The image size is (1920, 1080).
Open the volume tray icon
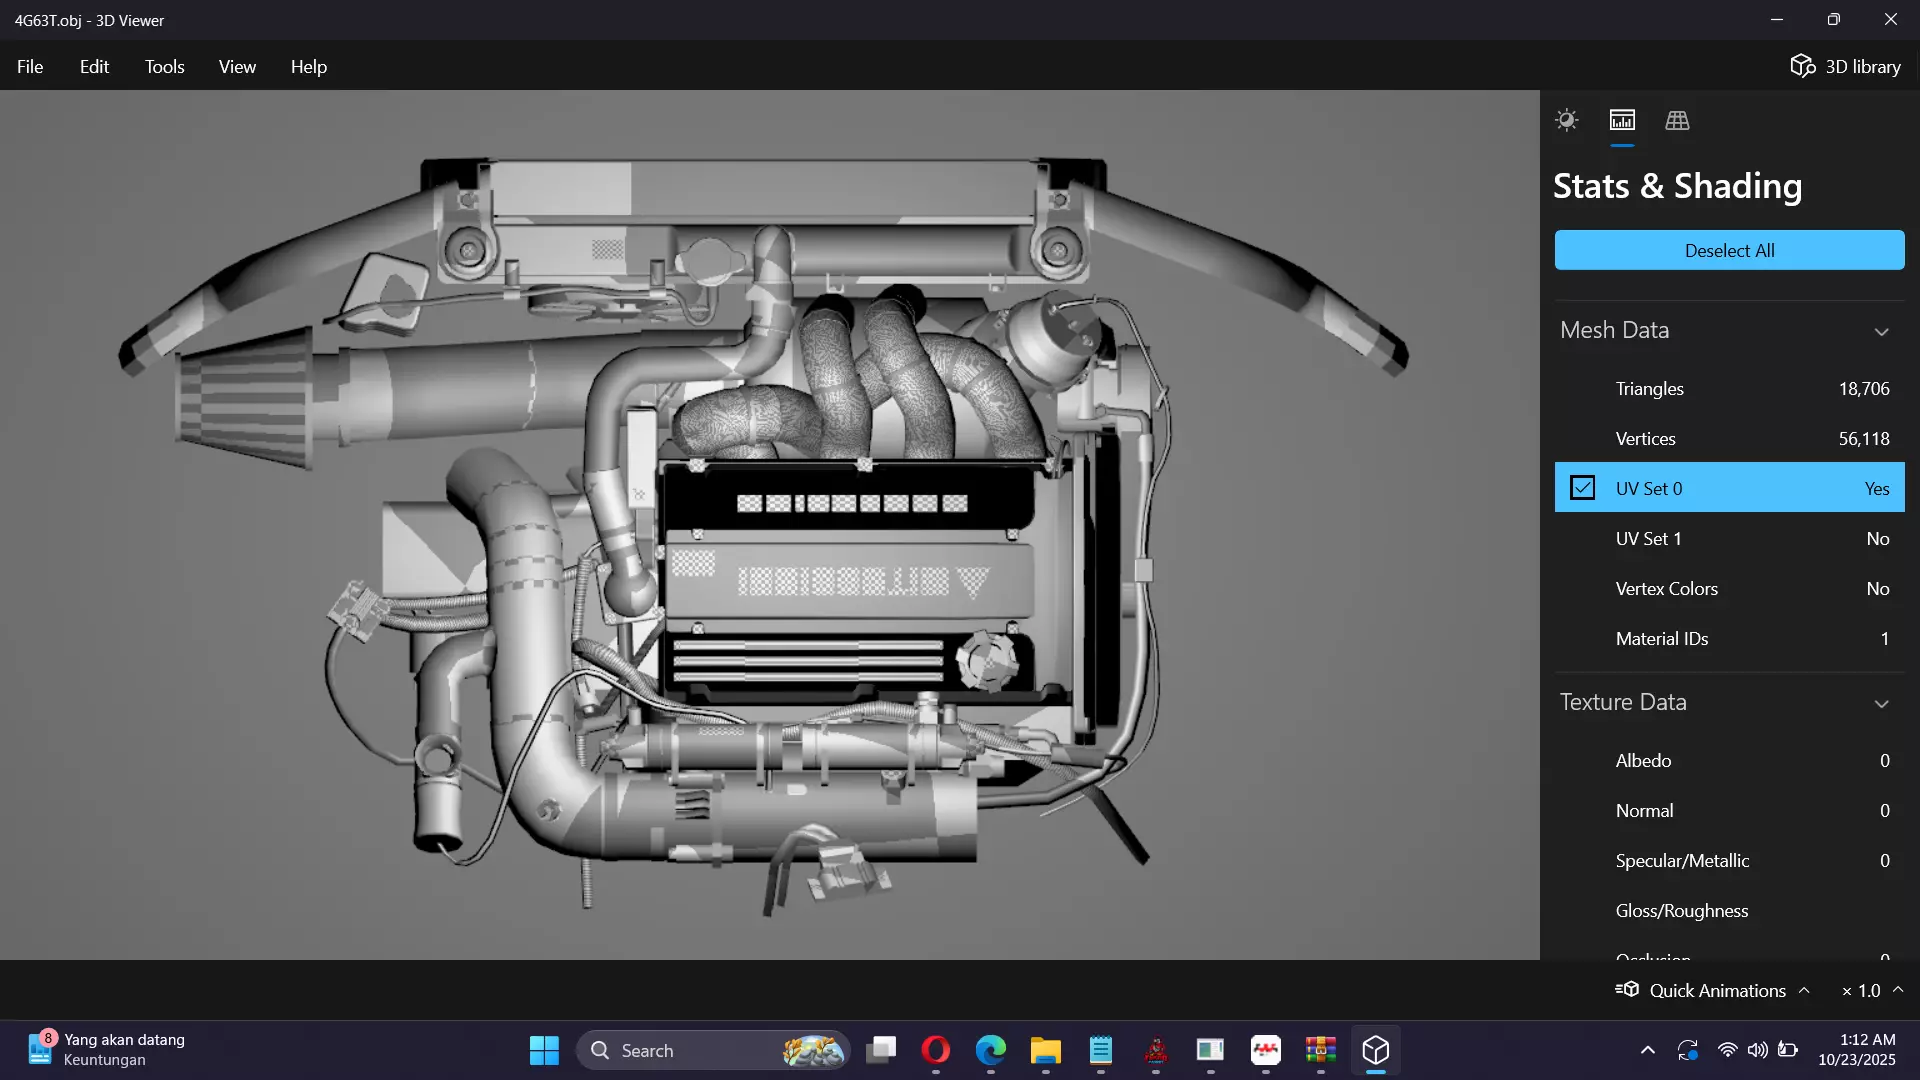(x=1757, y=1050)
